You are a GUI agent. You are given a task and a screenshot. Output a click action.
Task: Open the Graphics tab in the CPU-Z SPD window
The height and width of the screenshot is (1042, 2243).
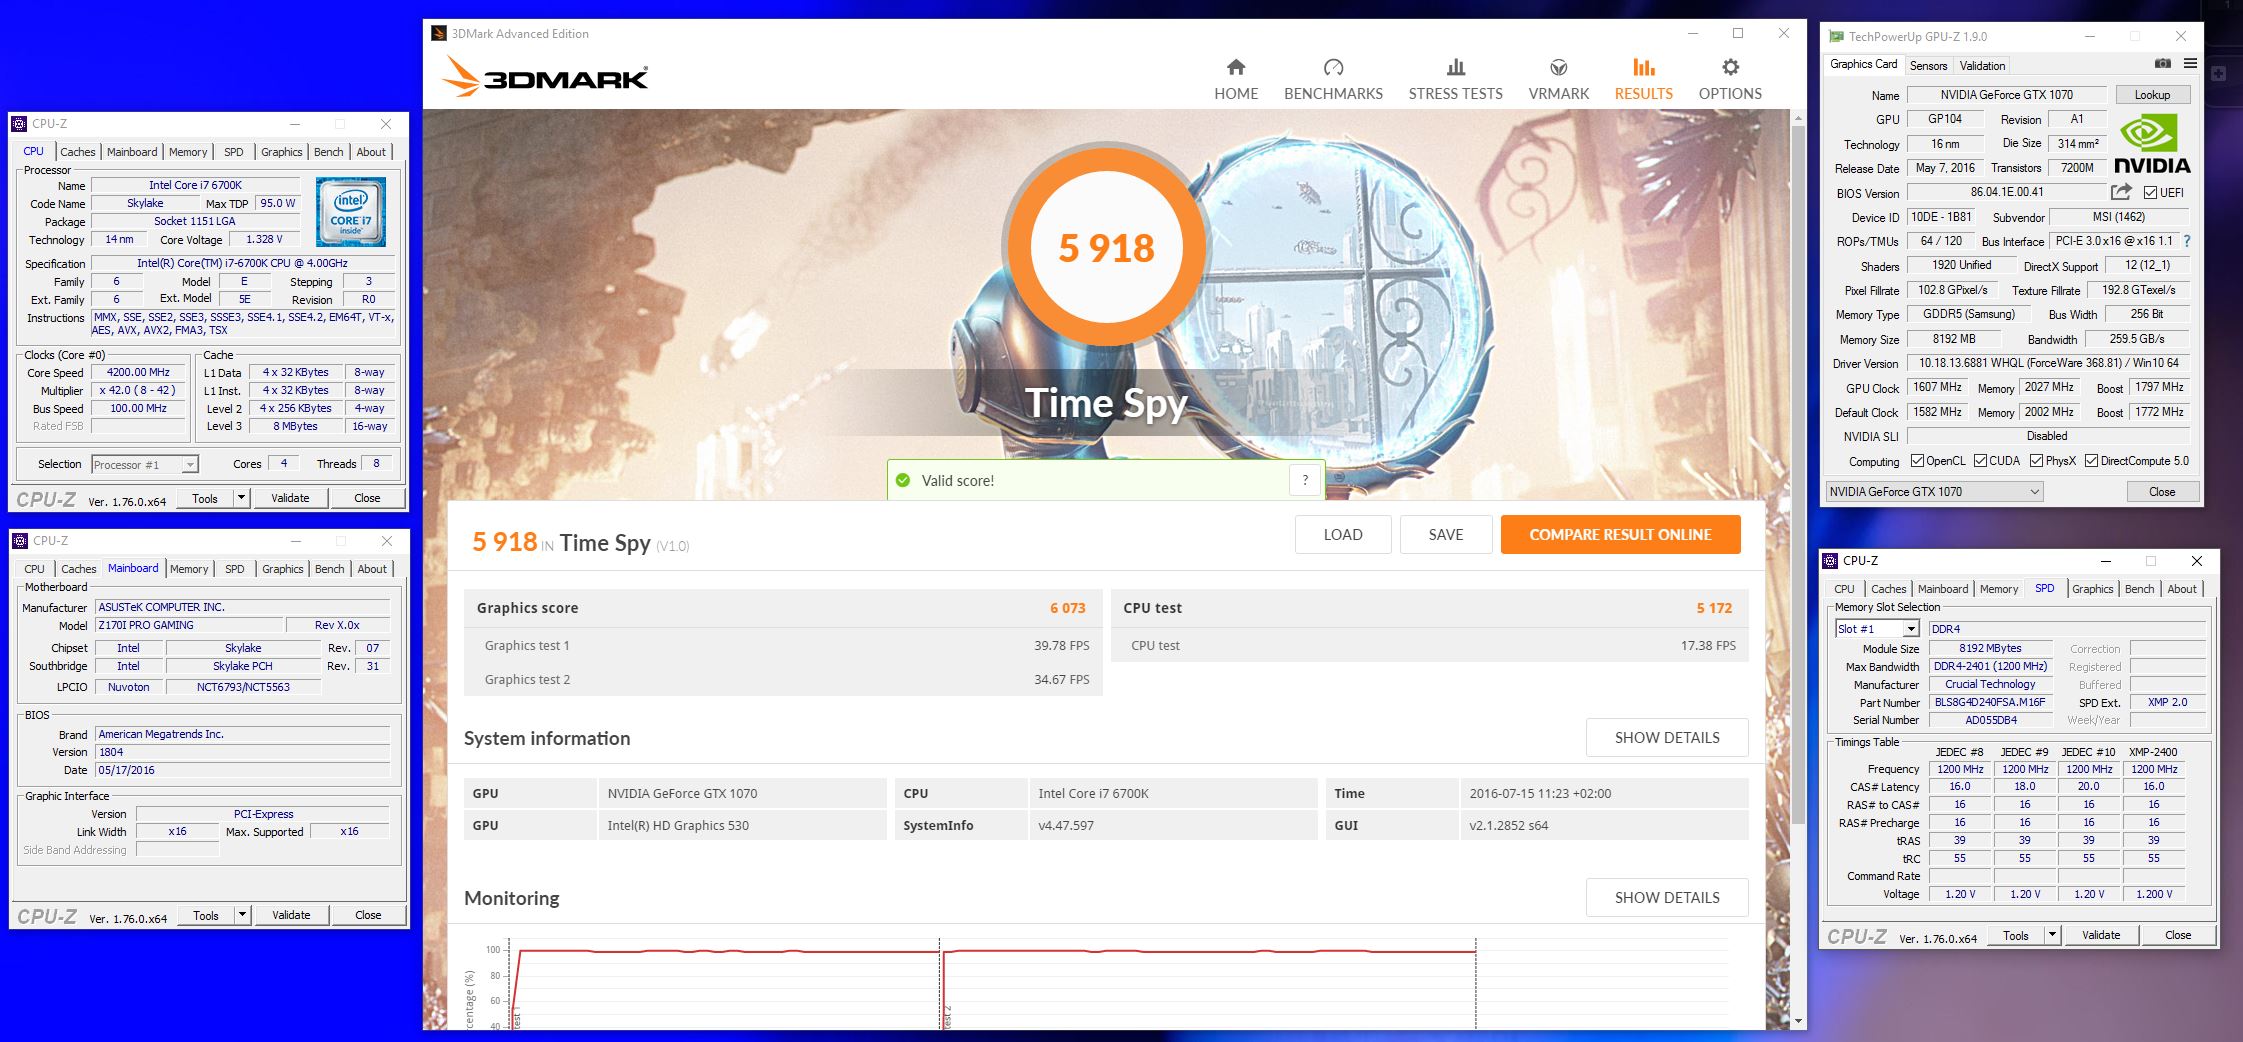click(2093, 589)
